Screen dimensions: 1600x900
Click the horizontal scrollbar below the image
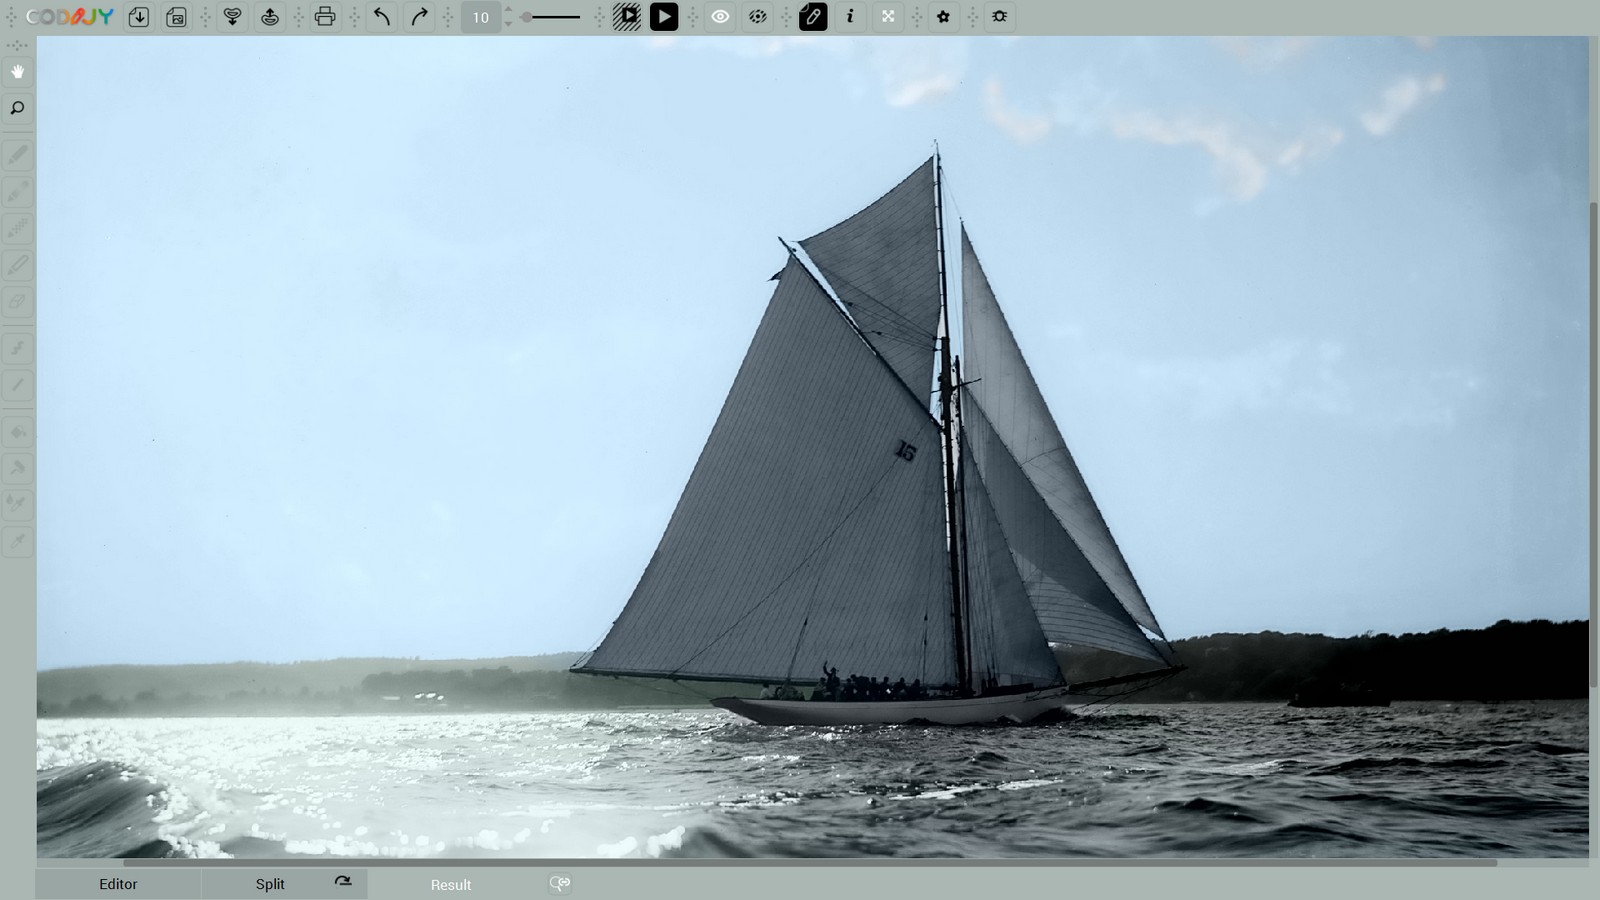click(x=810, y=862)
